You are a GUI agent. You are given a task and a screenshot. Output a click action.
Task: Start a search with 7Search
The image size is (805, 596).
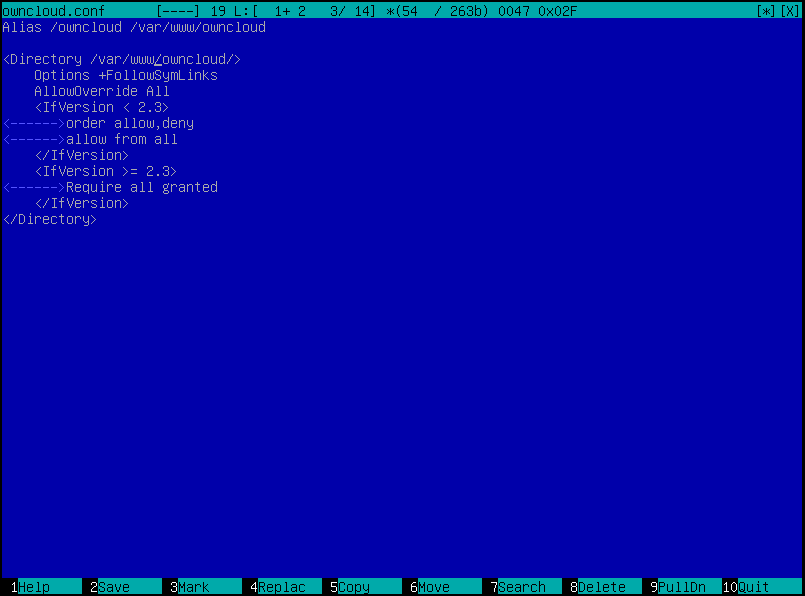coord(522,587)
